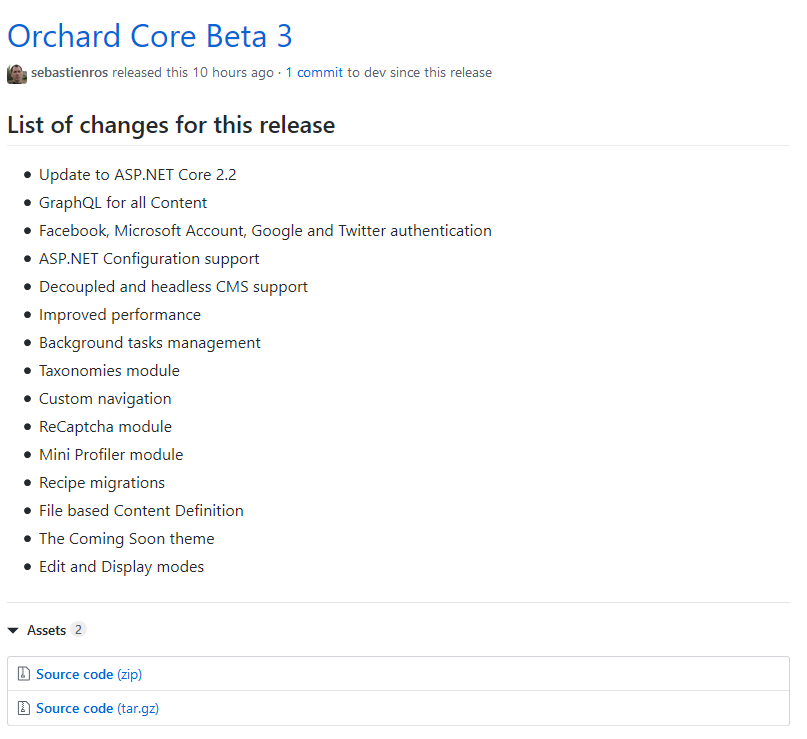Download Source code (zip)
The width and height of the screenshot is (807, 739).
pyautogui.click(x=89, y=674)
